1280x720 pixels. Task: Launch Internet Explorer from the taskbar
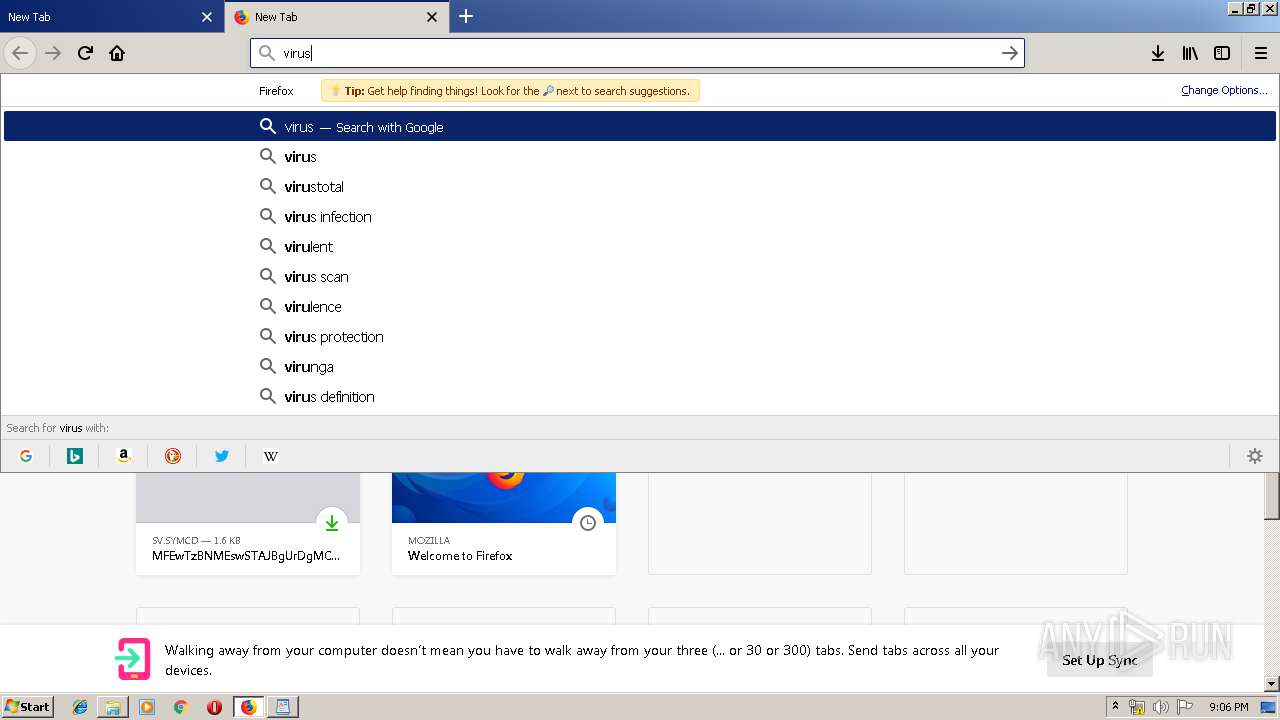pos(80,707)
